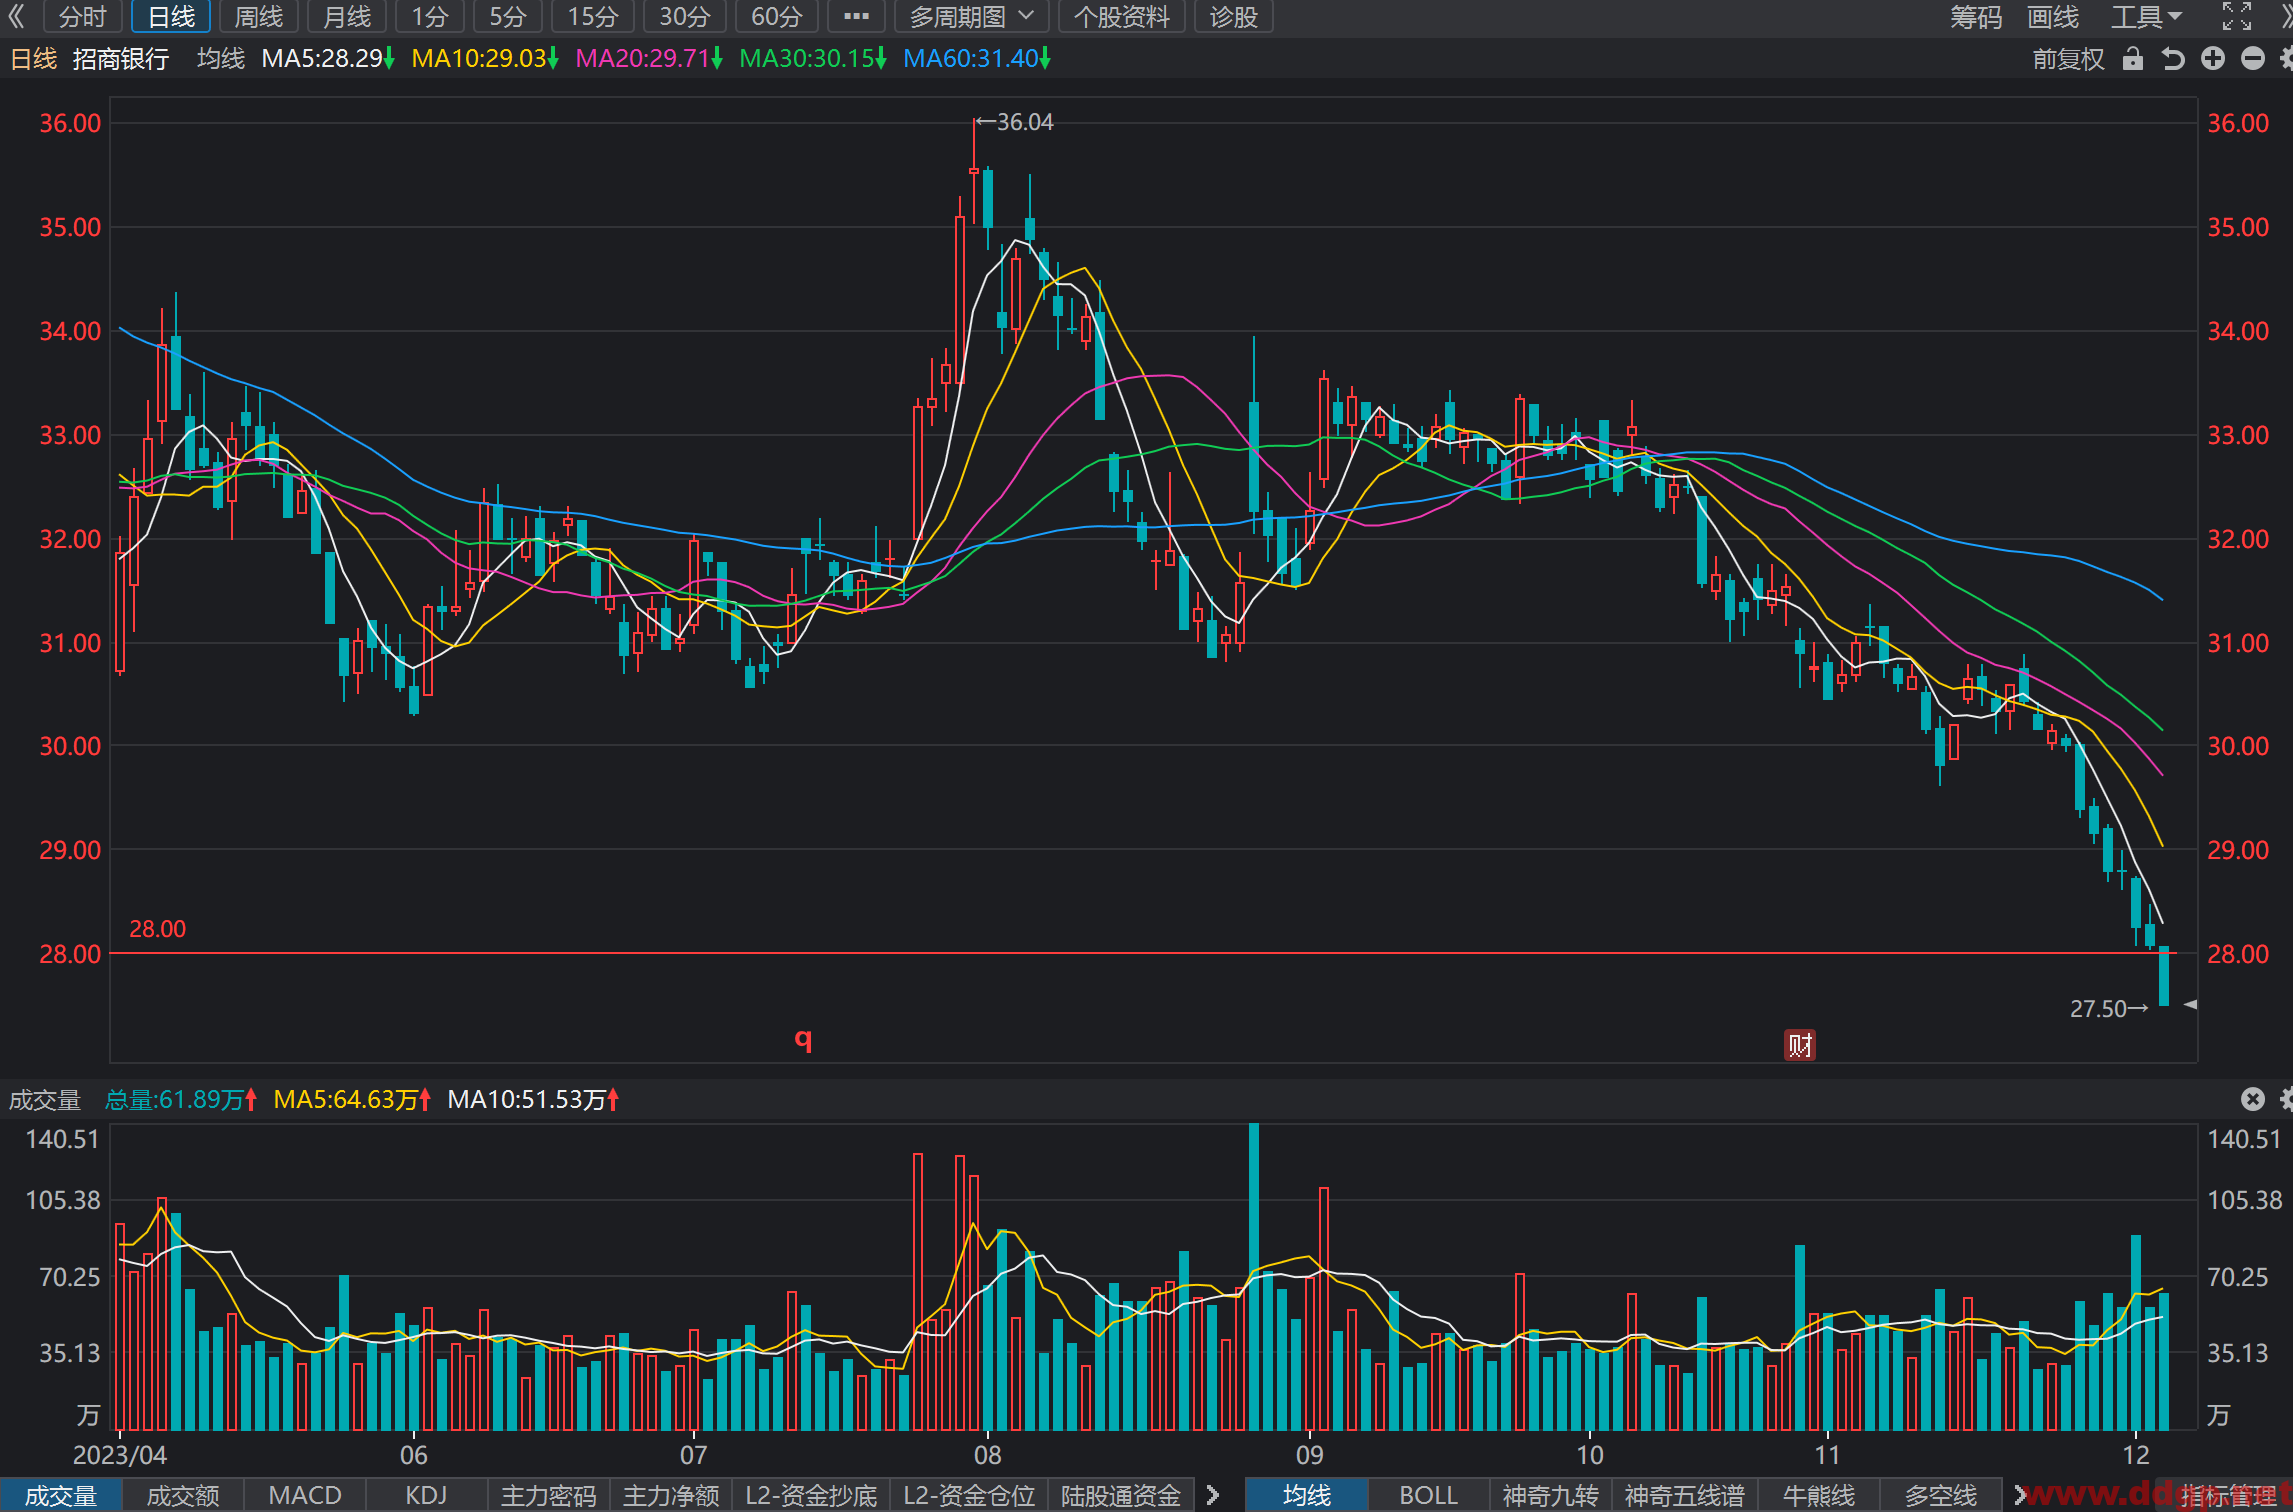This screenshot has width=2293, height=1512.
Task: Switch to the 周线 weekly period
Action: [258, 17]
